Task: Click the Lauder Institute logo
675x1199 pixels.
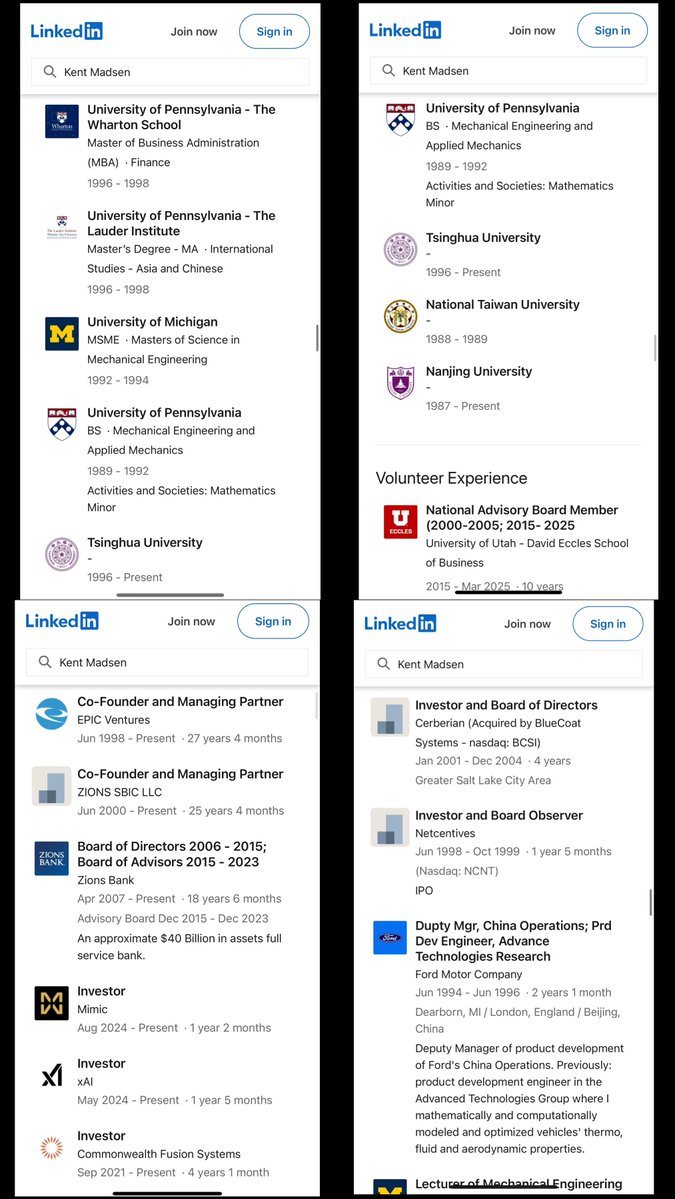Action: [62, 228]
